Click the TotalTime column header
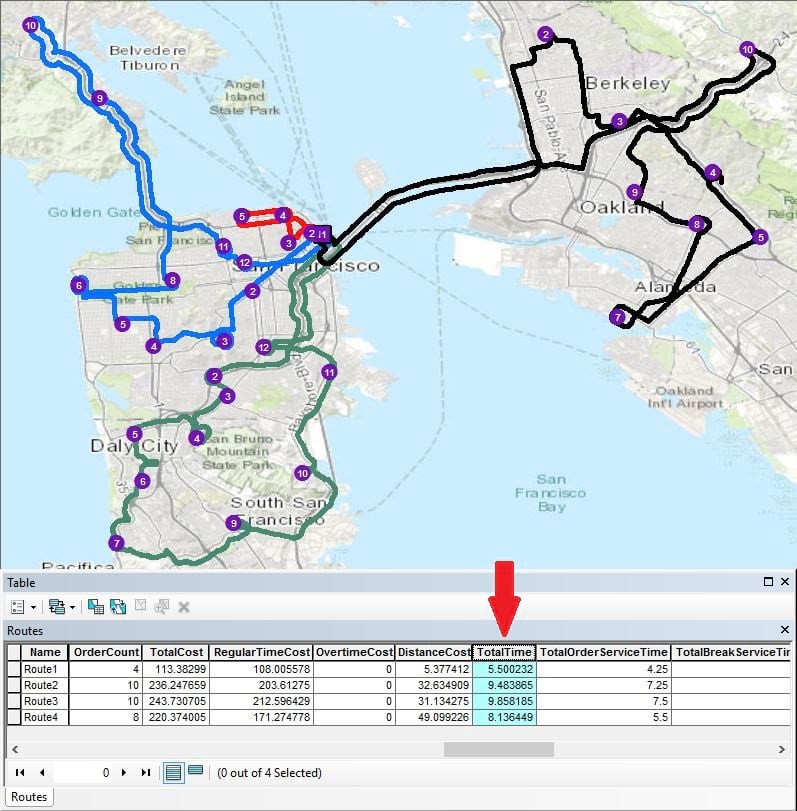This screenshot has height=811, width=797. 504,652
